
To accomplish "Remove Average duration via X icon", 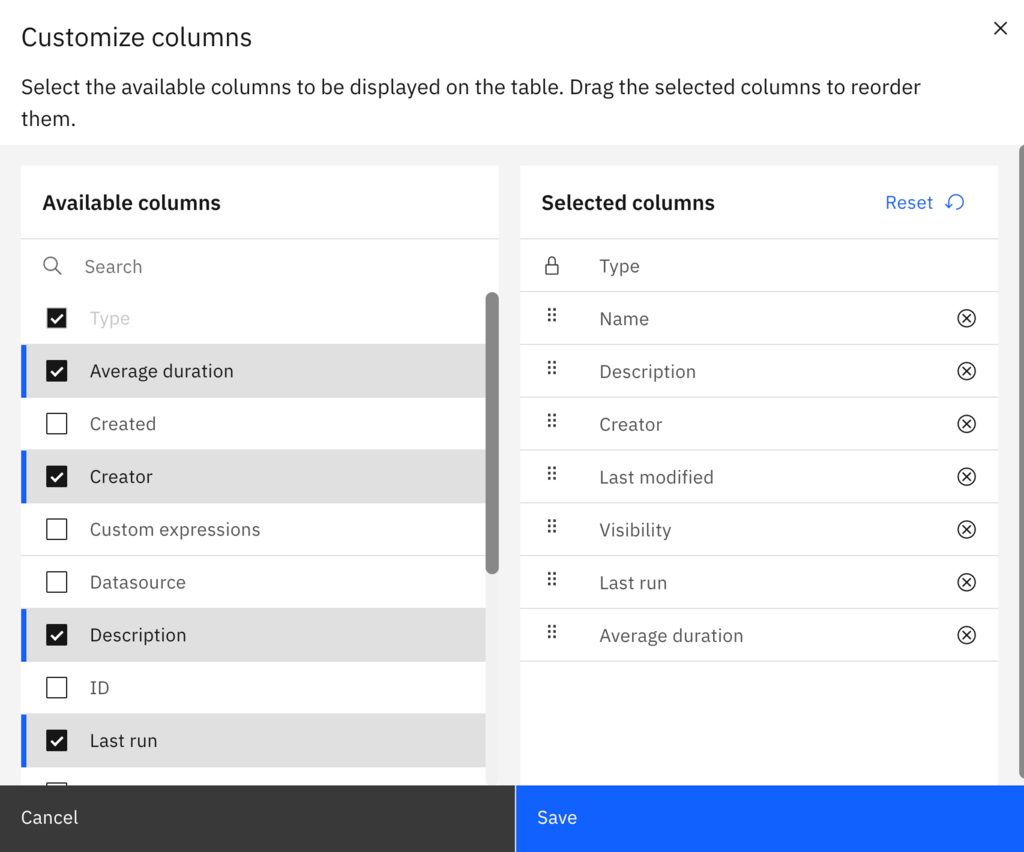I will [966, 635].
